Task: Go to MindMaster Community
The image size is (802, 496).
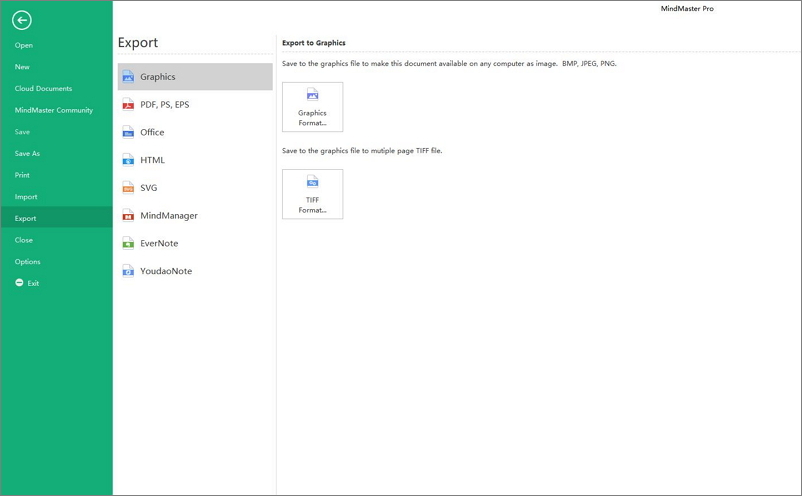Action: [53, 110]
